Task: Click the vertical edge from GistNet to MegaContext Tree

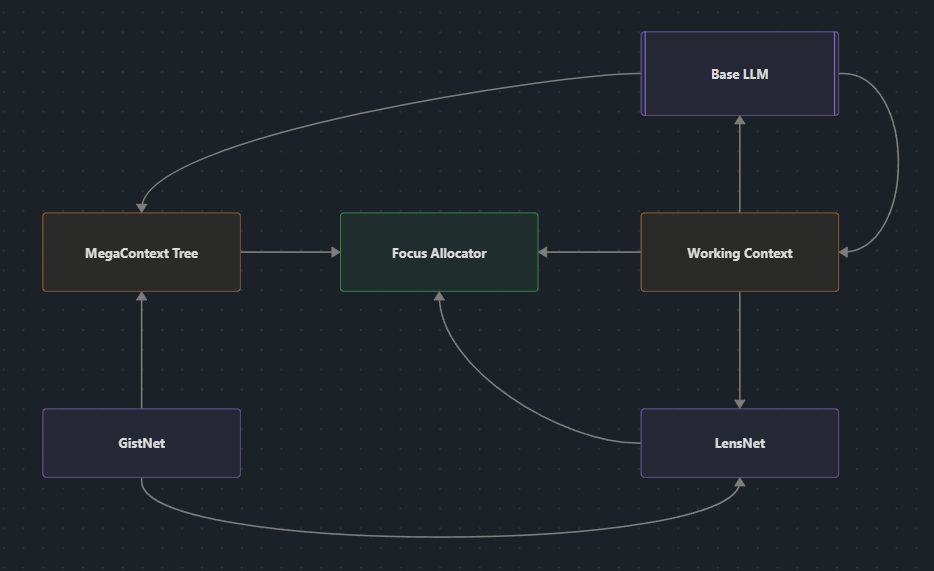Action: point(142,350)
